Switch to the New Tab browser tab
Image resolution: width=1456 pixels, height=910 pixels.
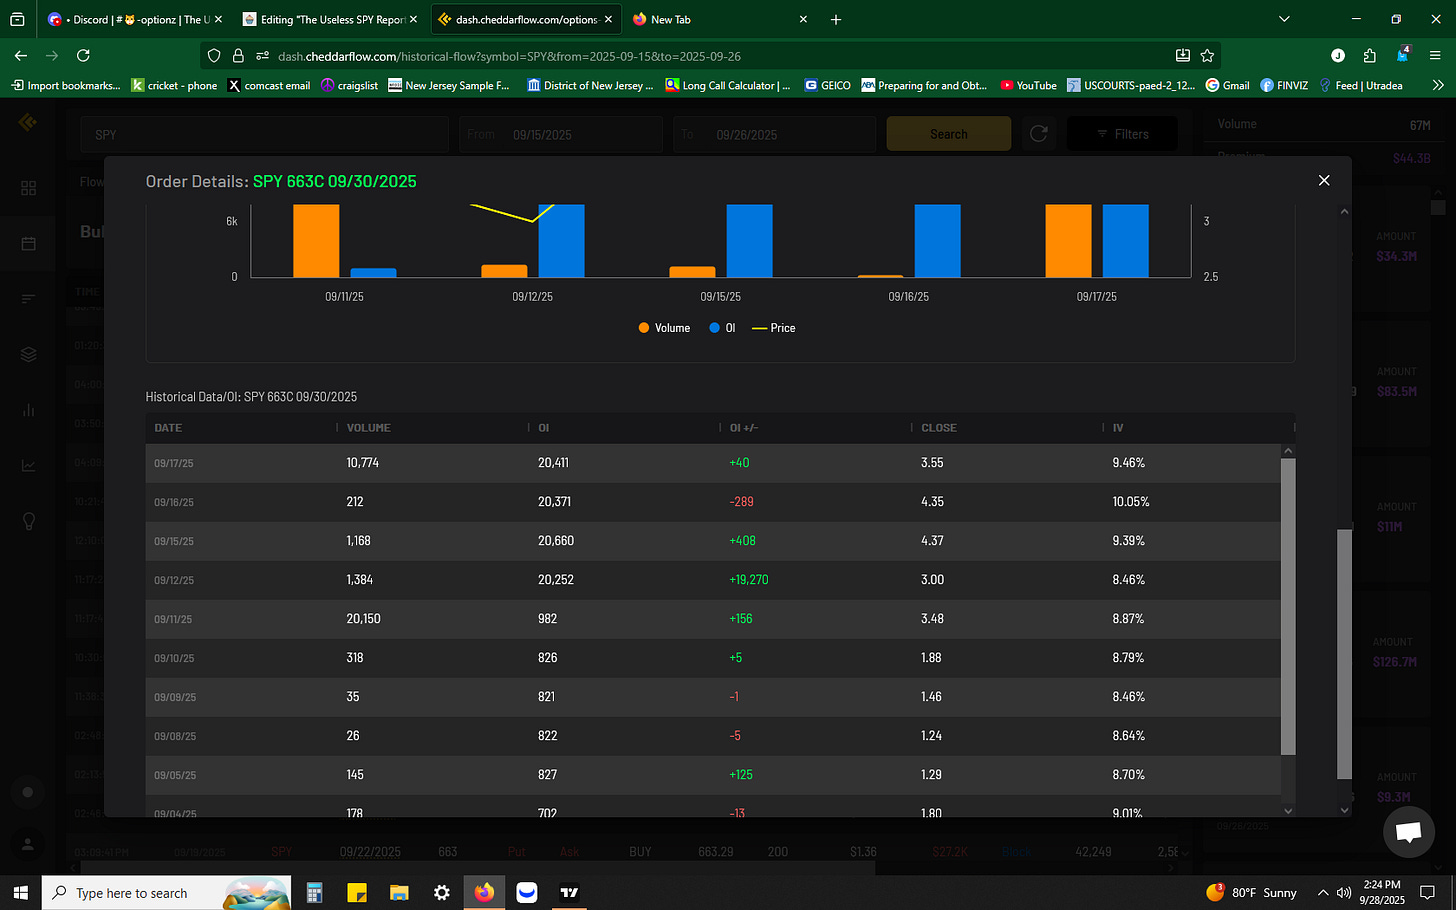[x=718, y=19]
